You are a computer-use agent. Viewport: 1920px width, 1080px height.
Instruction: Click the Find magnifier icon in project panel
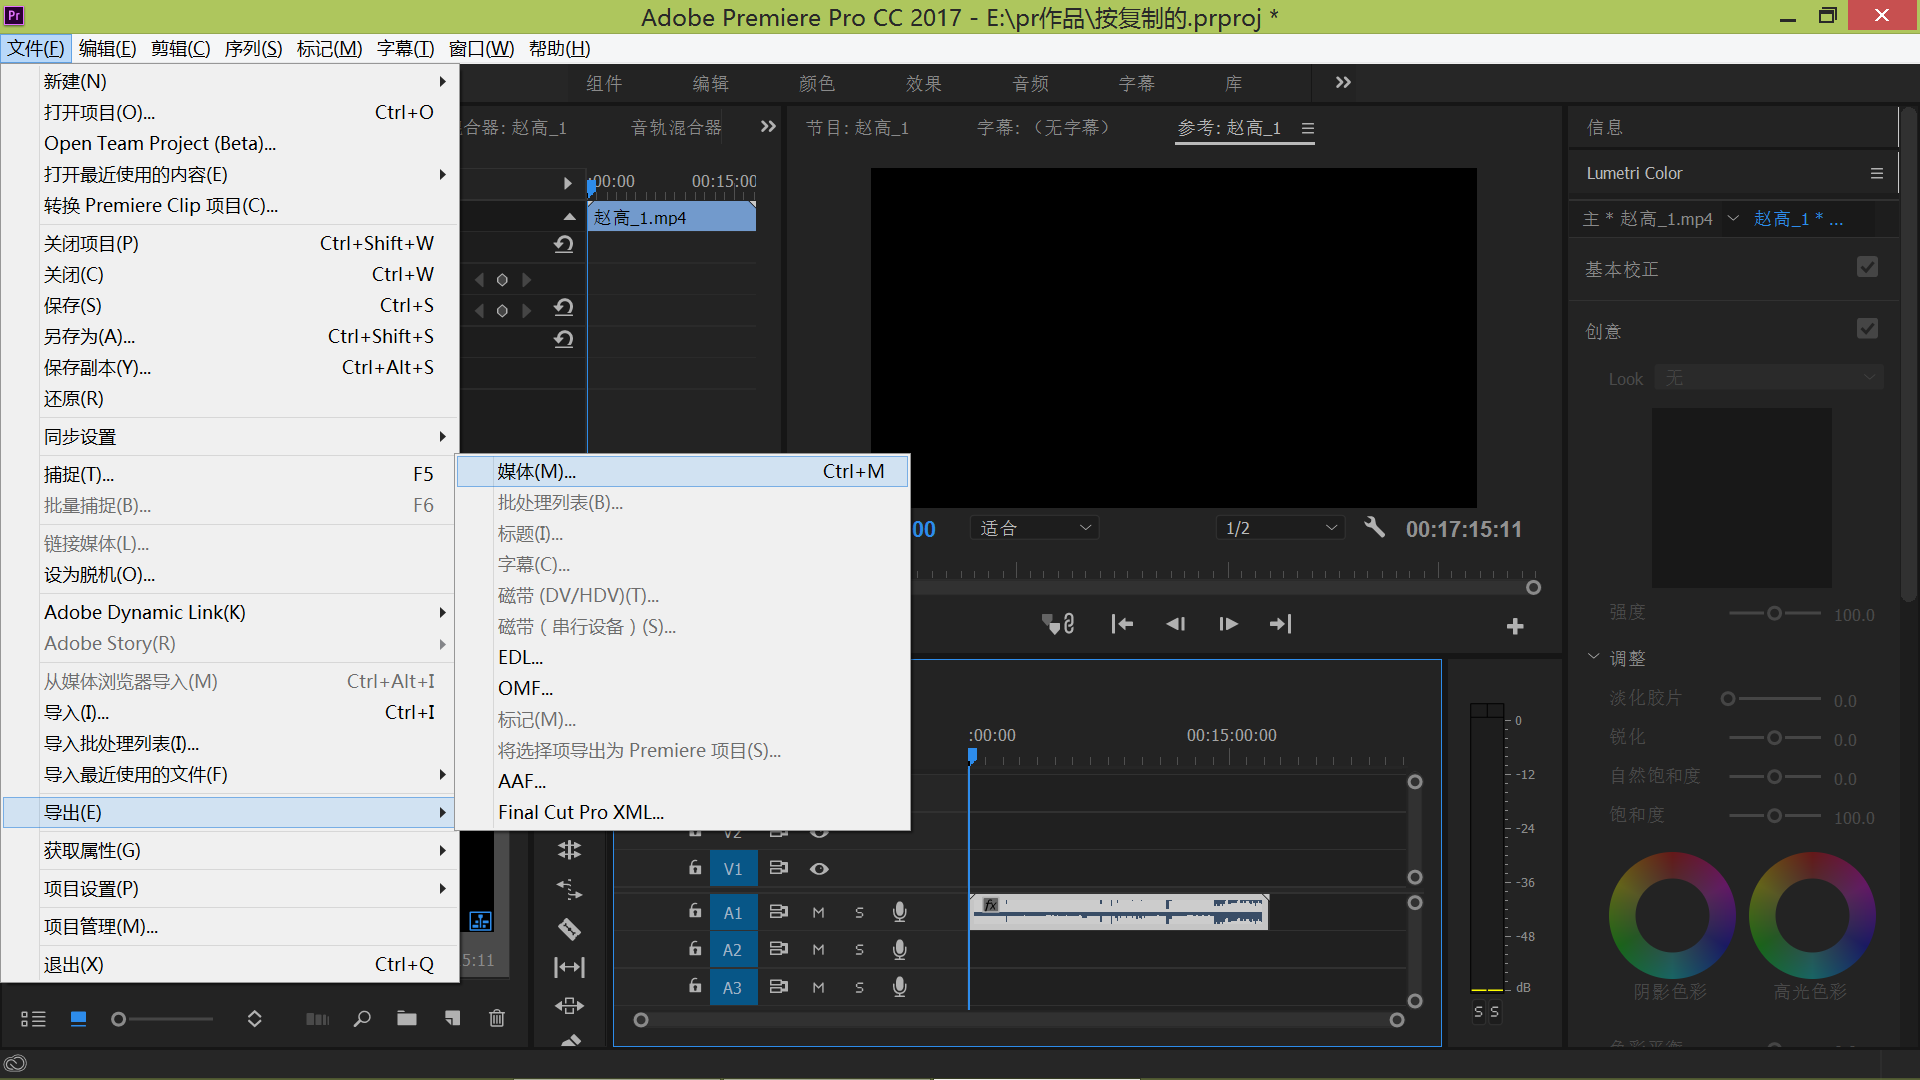[x=362, y=1019]
